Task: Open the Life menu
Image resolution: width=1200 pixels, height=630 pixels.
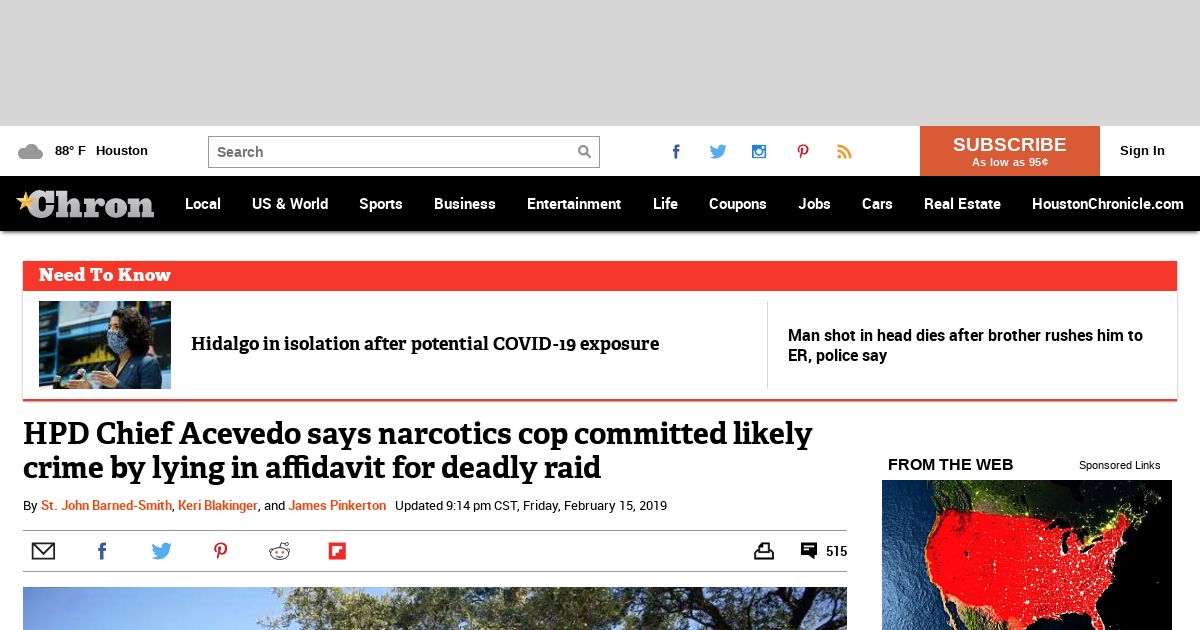Action: 665,204
